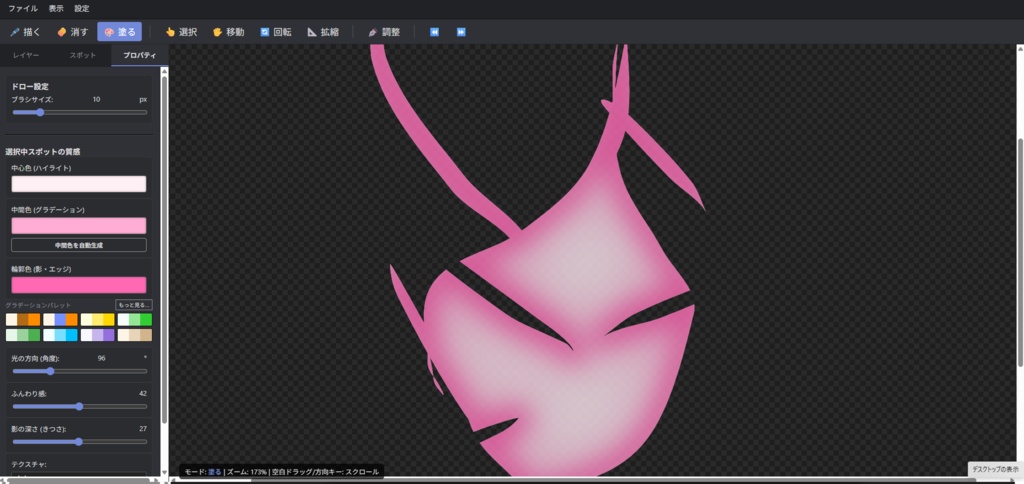Open the 輪郭色 (影・エッジ) color swatch
1024x484 pixels.
click(79, 285)
